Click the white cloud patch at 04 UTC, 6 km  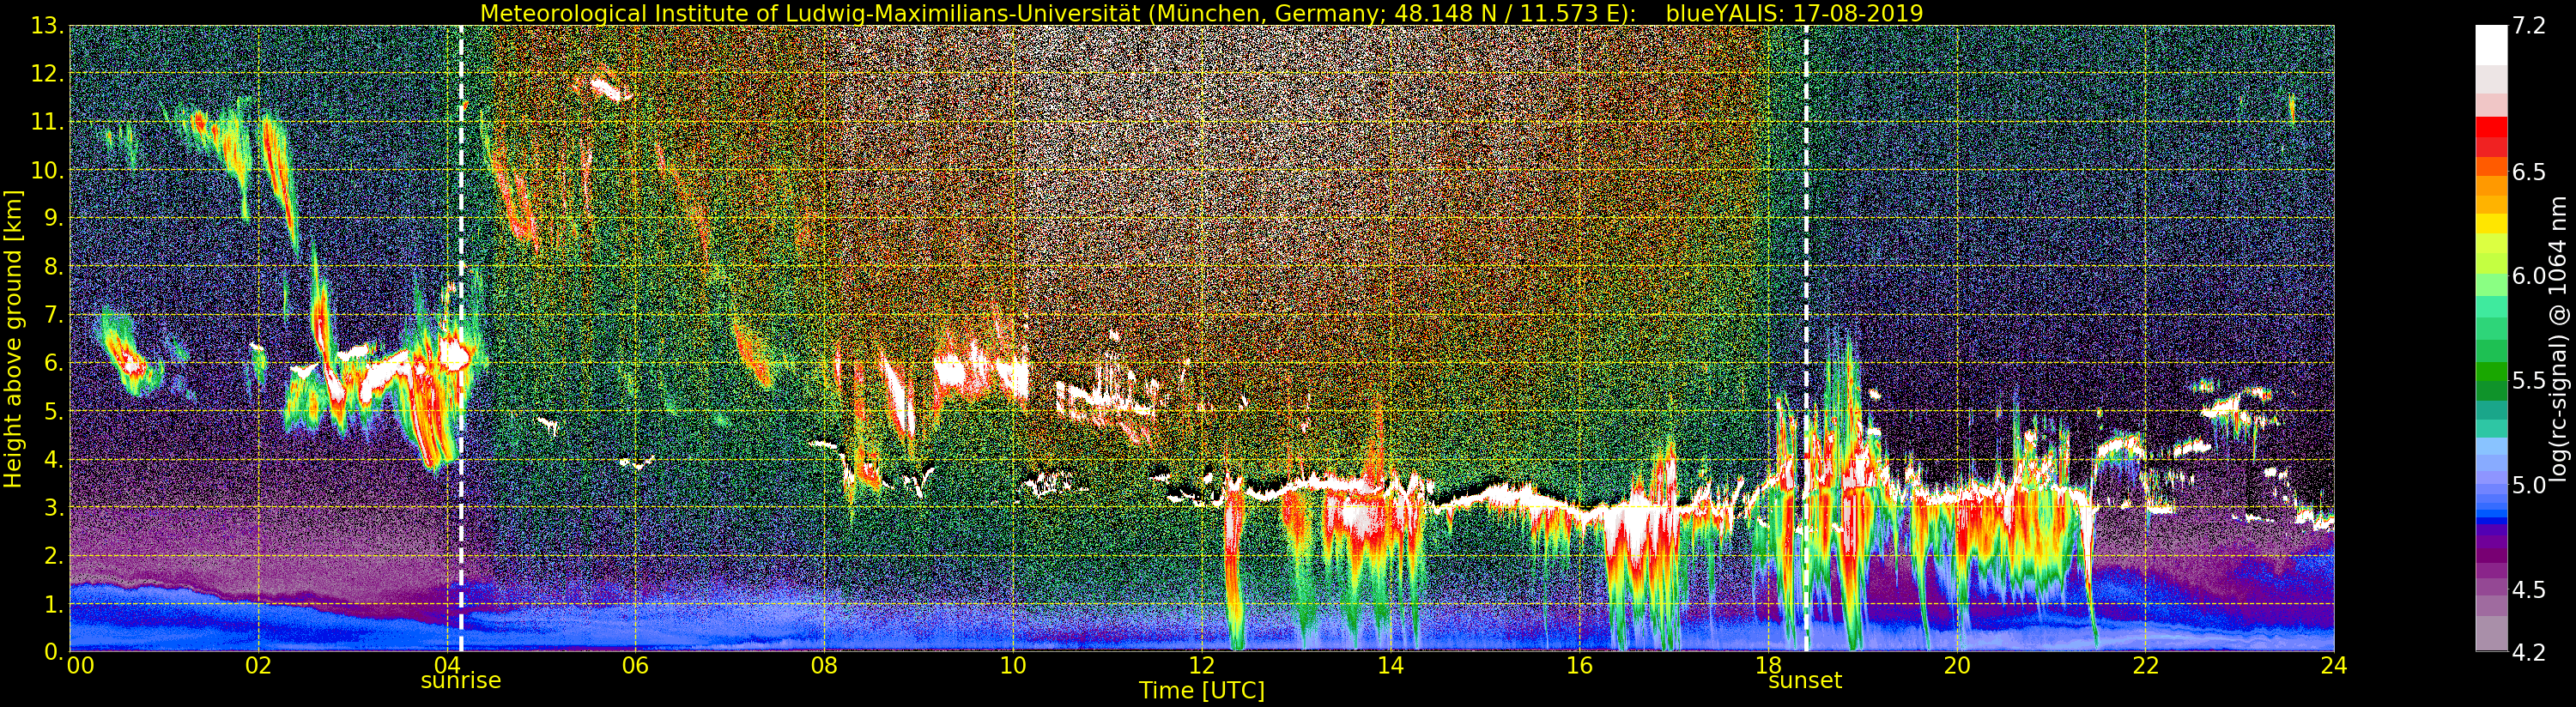(454, 355)
